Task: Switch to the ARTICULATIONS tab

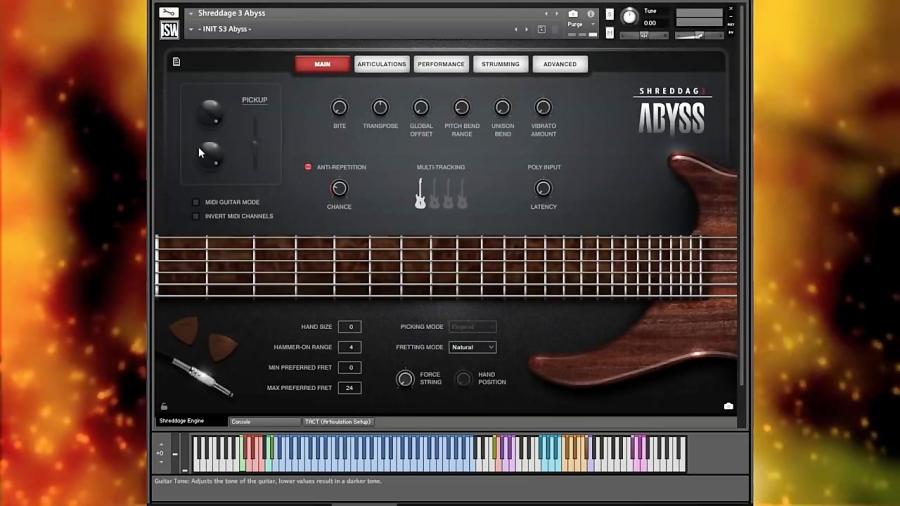Action: pos(382,64)
